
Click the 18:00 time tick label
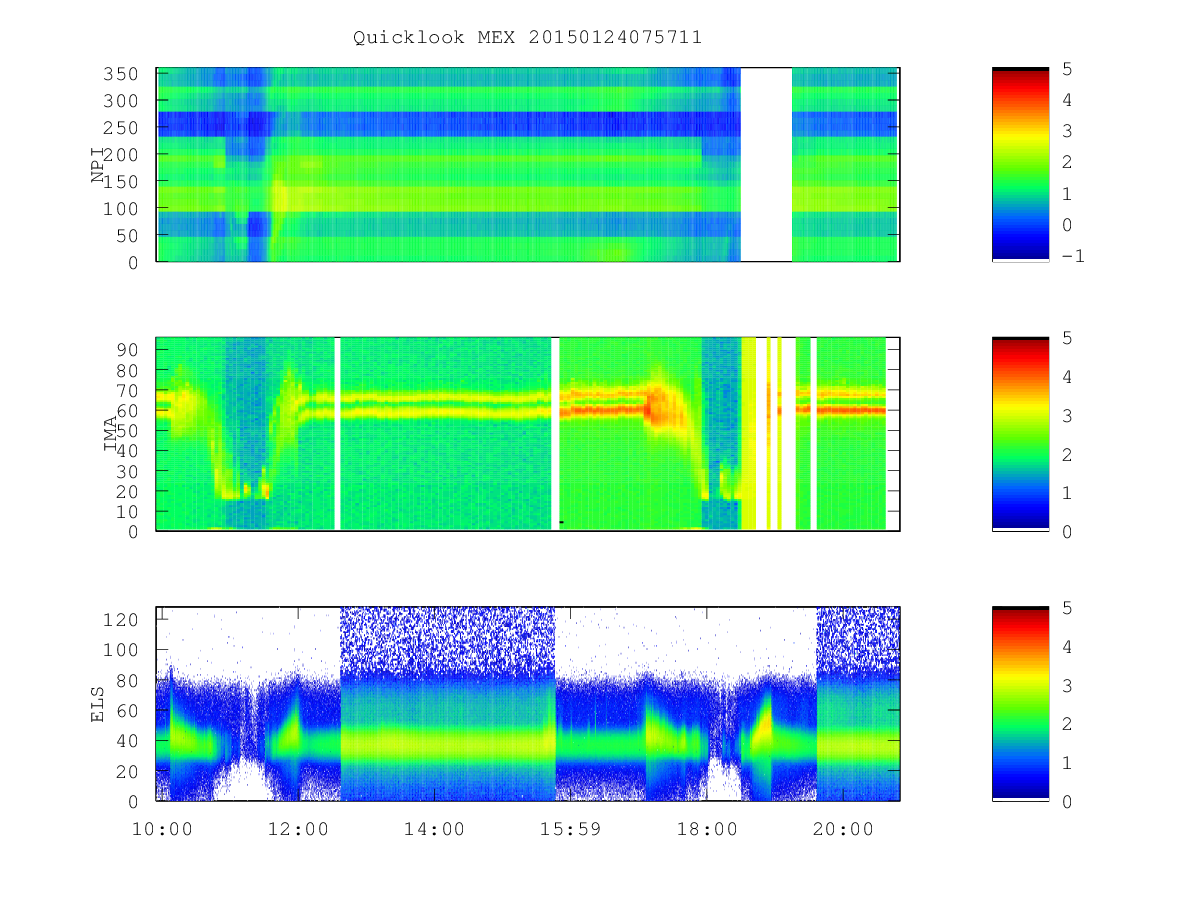click(706, 829)
